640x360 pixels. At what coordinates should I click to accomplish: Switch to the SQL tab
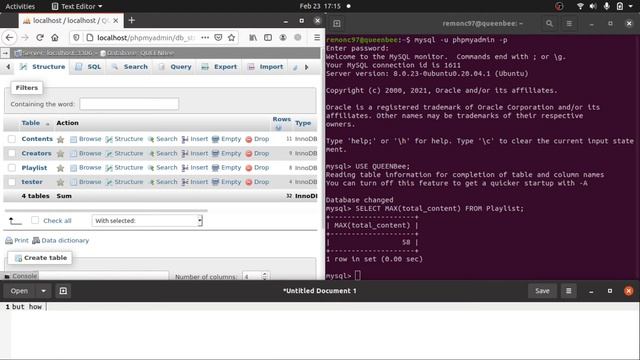point(88,67)
